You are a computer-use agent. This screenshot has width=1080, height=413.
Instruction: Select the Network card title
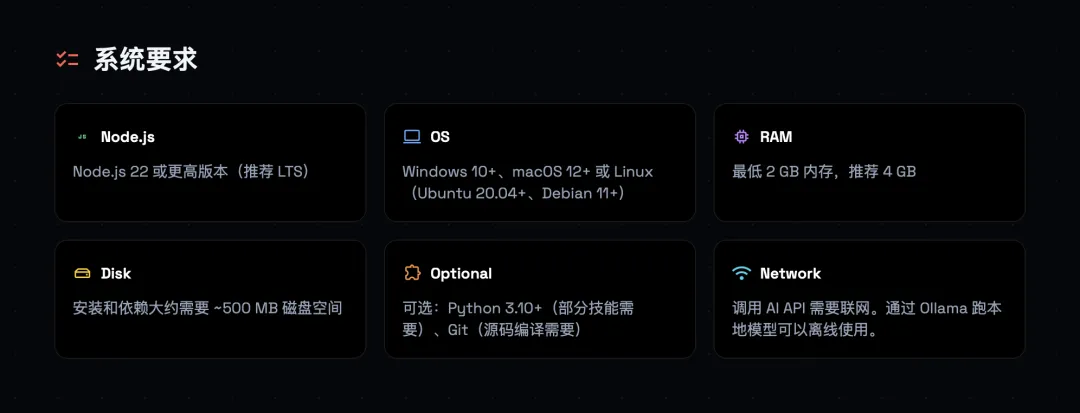click(790, 273)
